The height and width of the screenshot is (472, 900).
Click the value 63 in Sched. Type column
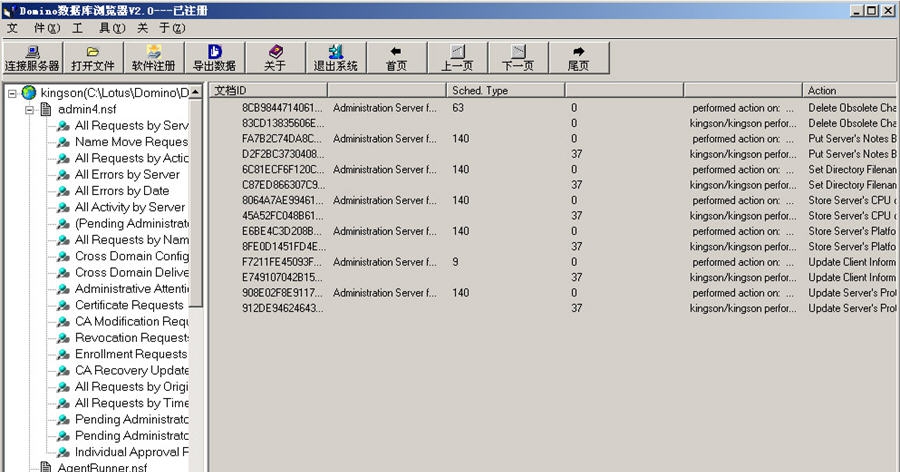point(457,108)
